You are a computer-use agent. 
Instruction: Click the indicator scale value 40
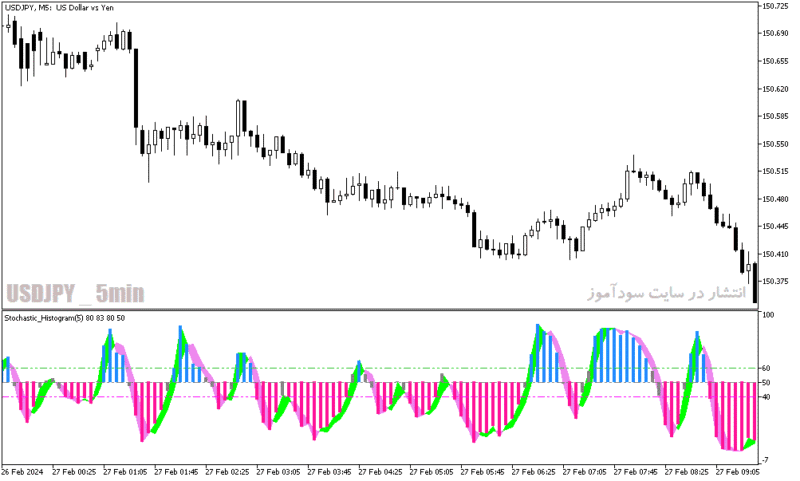[x=766, y=397]
